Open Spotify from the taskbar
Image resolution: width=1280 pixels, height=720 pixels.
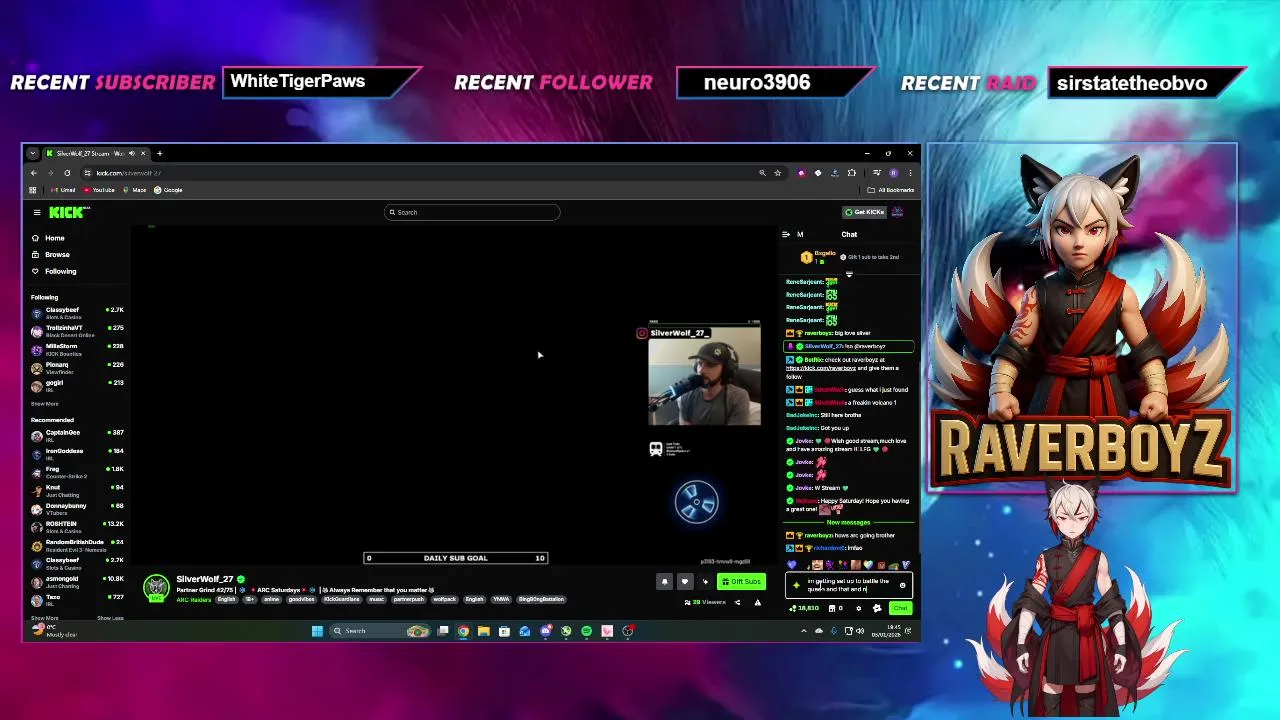[x=586, y=631]
